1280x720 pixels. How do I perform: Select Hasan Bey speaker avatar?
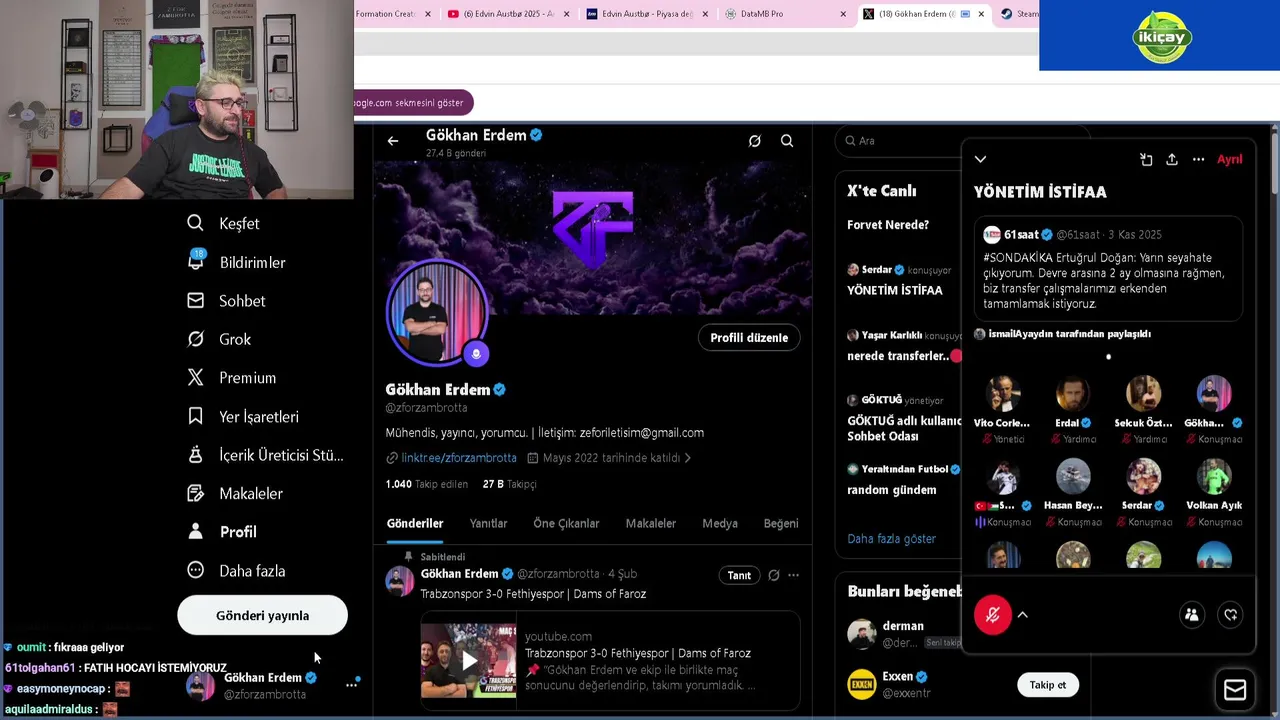pyautogui.click(x=1073, y=477)
